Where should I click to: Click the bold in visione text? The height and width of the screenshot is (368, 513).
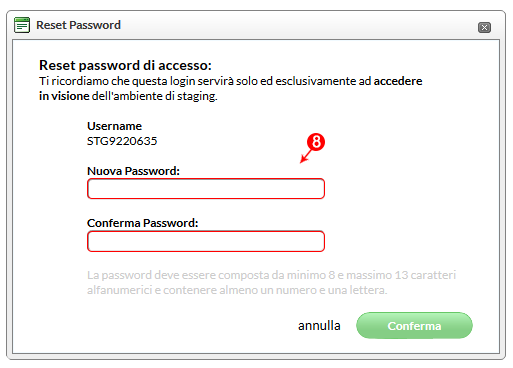64,96
